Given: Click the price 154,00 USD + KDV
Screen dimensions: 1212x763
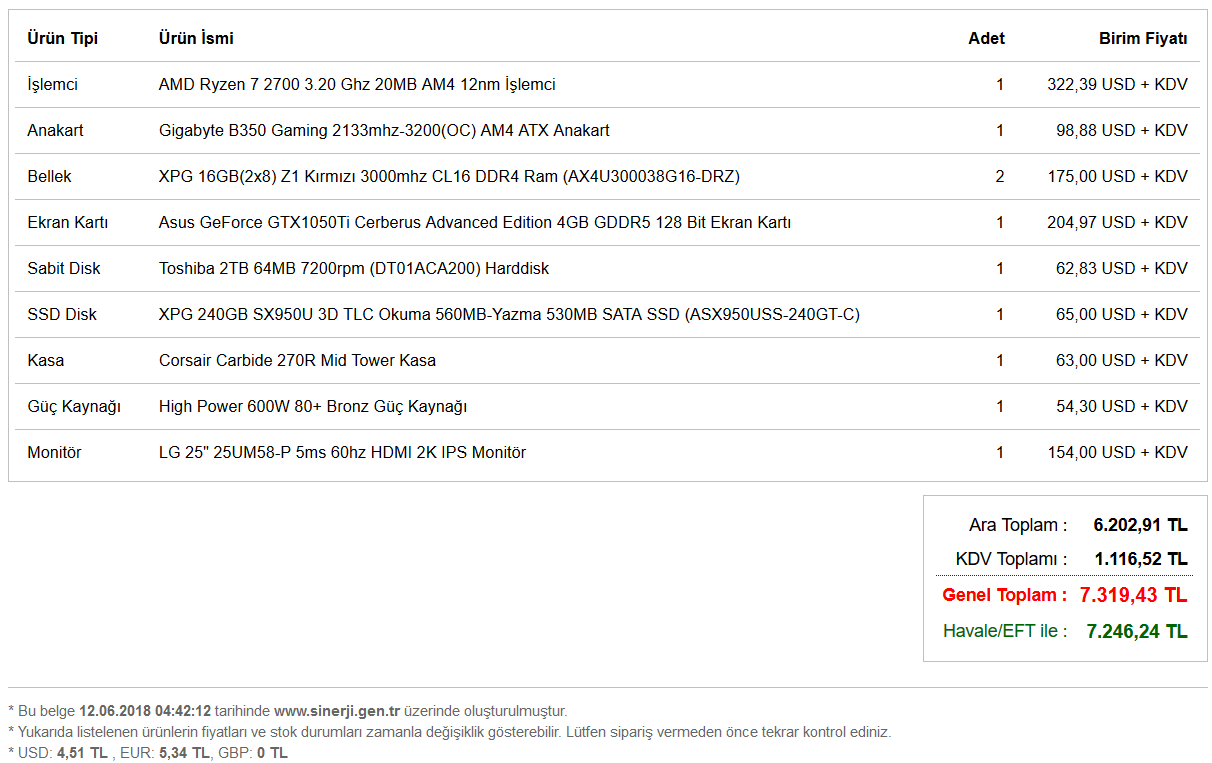Looking at the screenshot, I should pos(1117,453).
